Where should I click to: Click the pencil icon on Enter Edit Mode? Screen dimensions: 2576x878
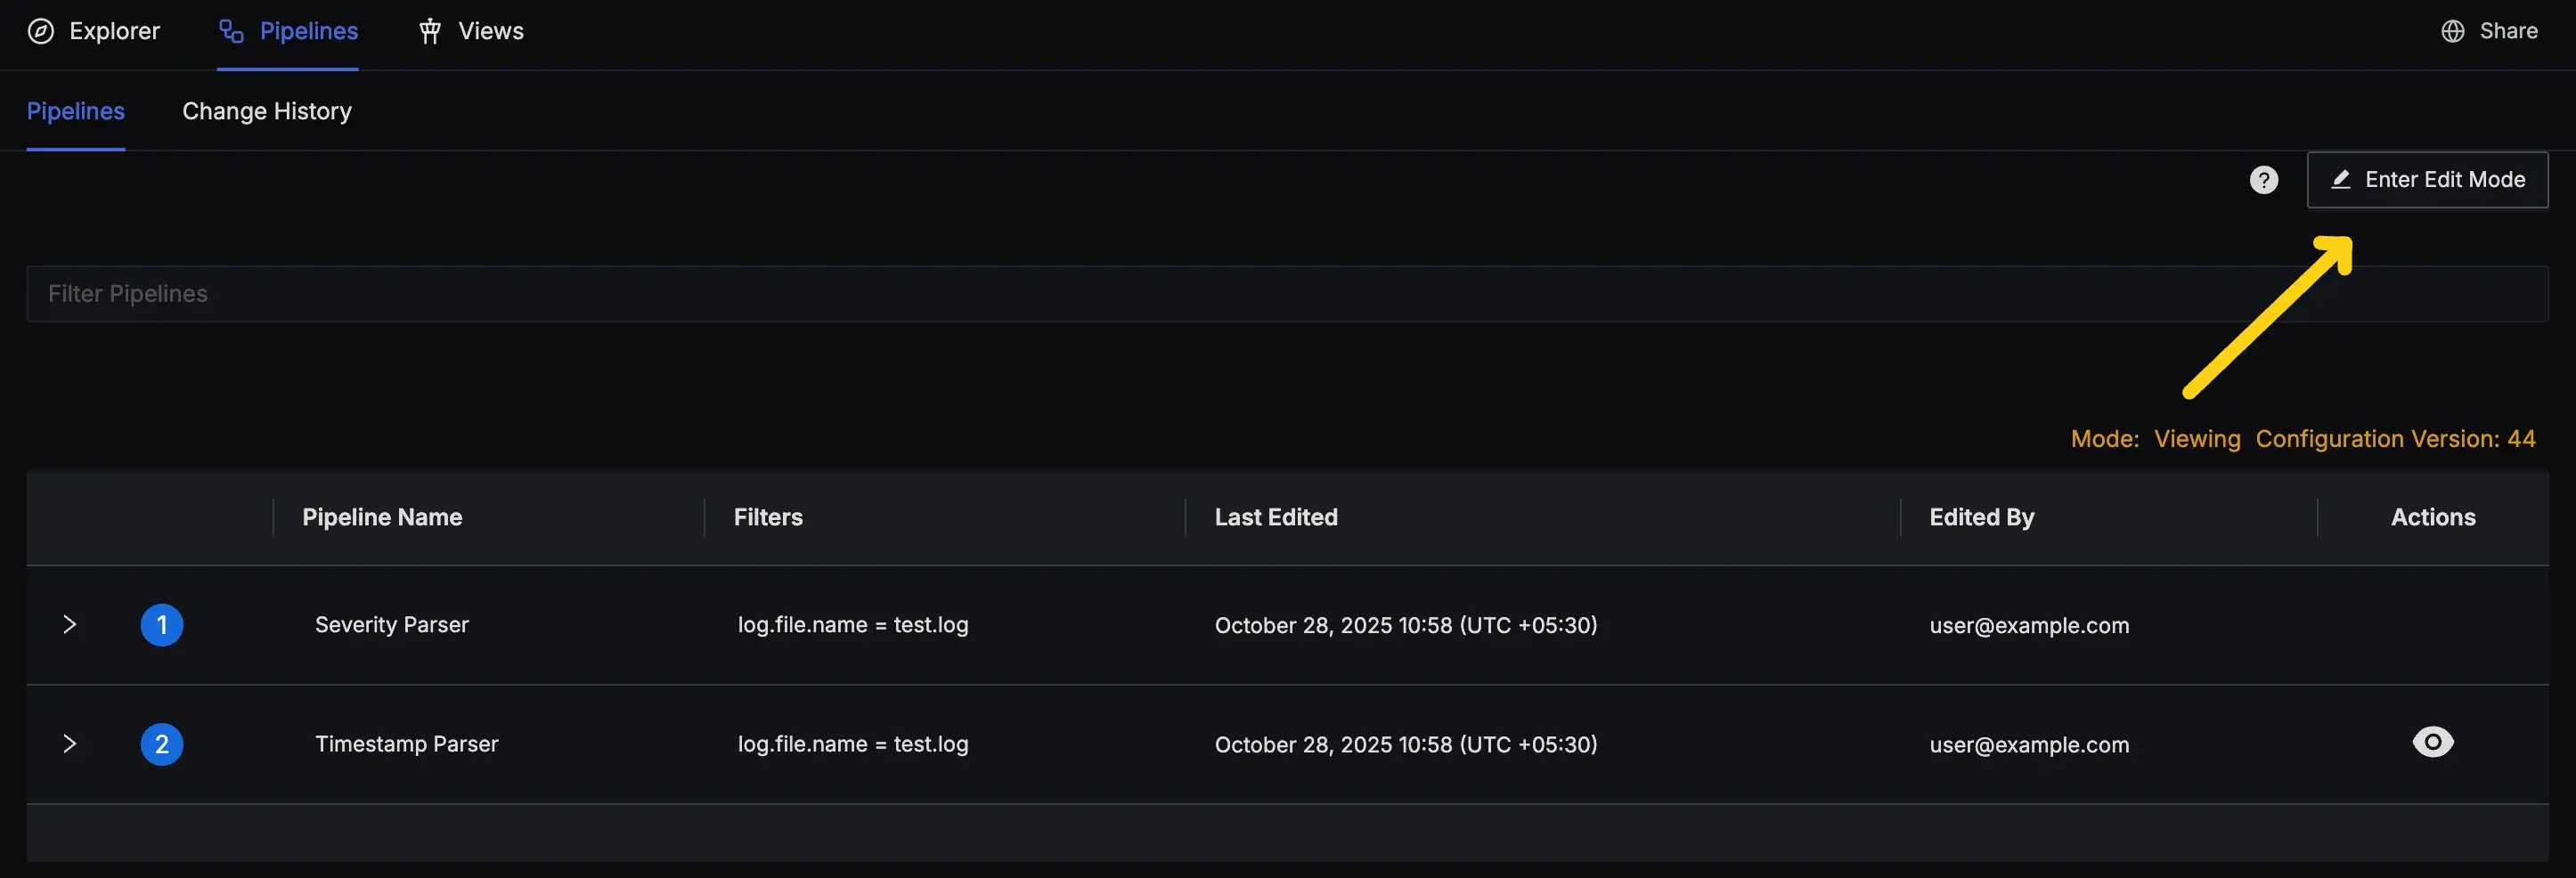(x=2340, y=180)
